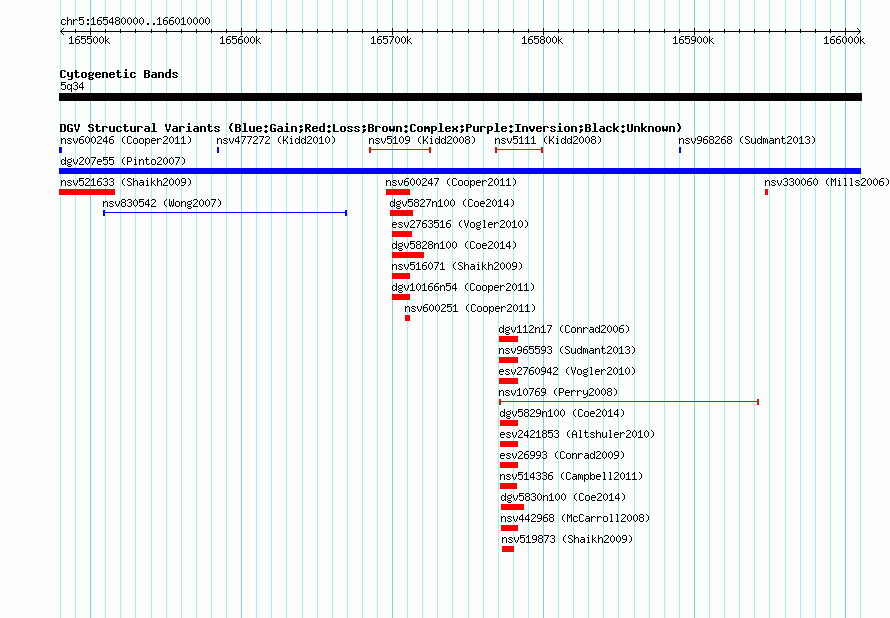This screenshot has height=618, width=890.
Task: Click the red bar under nsv519873
Action: pyautogui.click(x=508, y=549)
